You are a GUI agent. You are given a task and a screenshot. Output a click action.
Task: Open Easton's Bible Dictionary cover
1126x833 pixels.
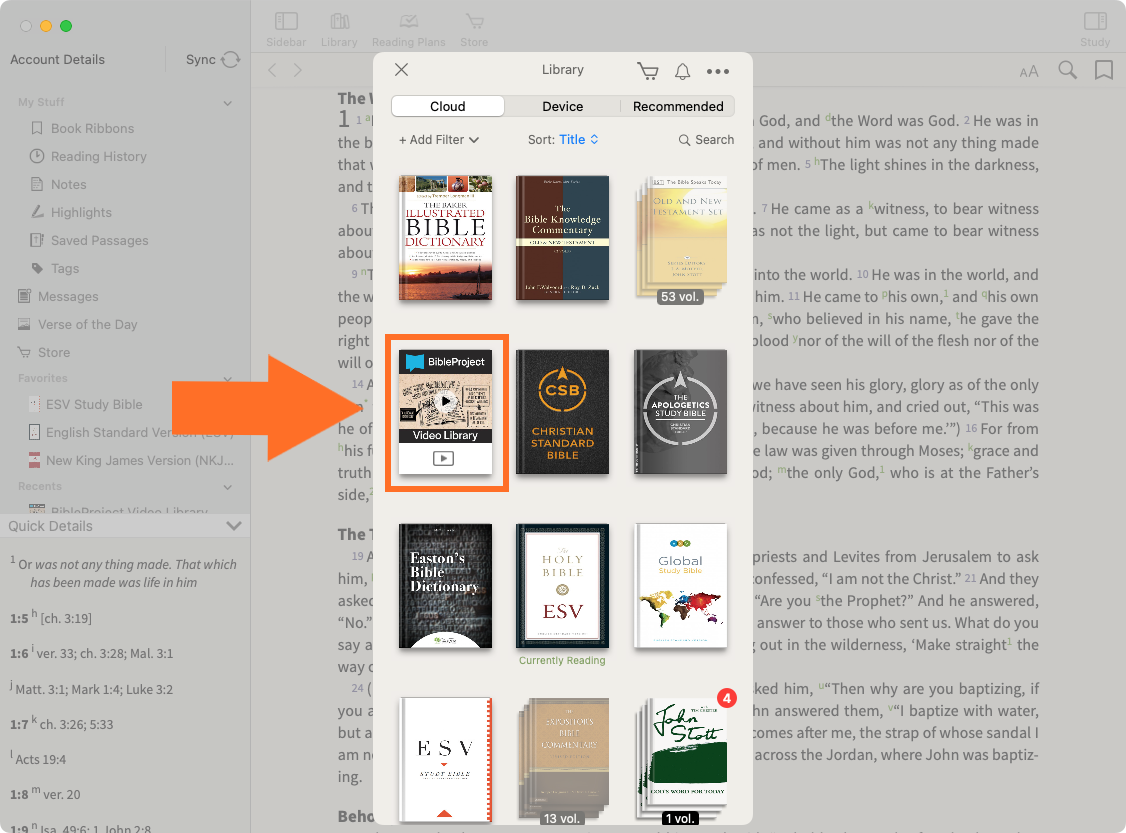coord(445,586)
